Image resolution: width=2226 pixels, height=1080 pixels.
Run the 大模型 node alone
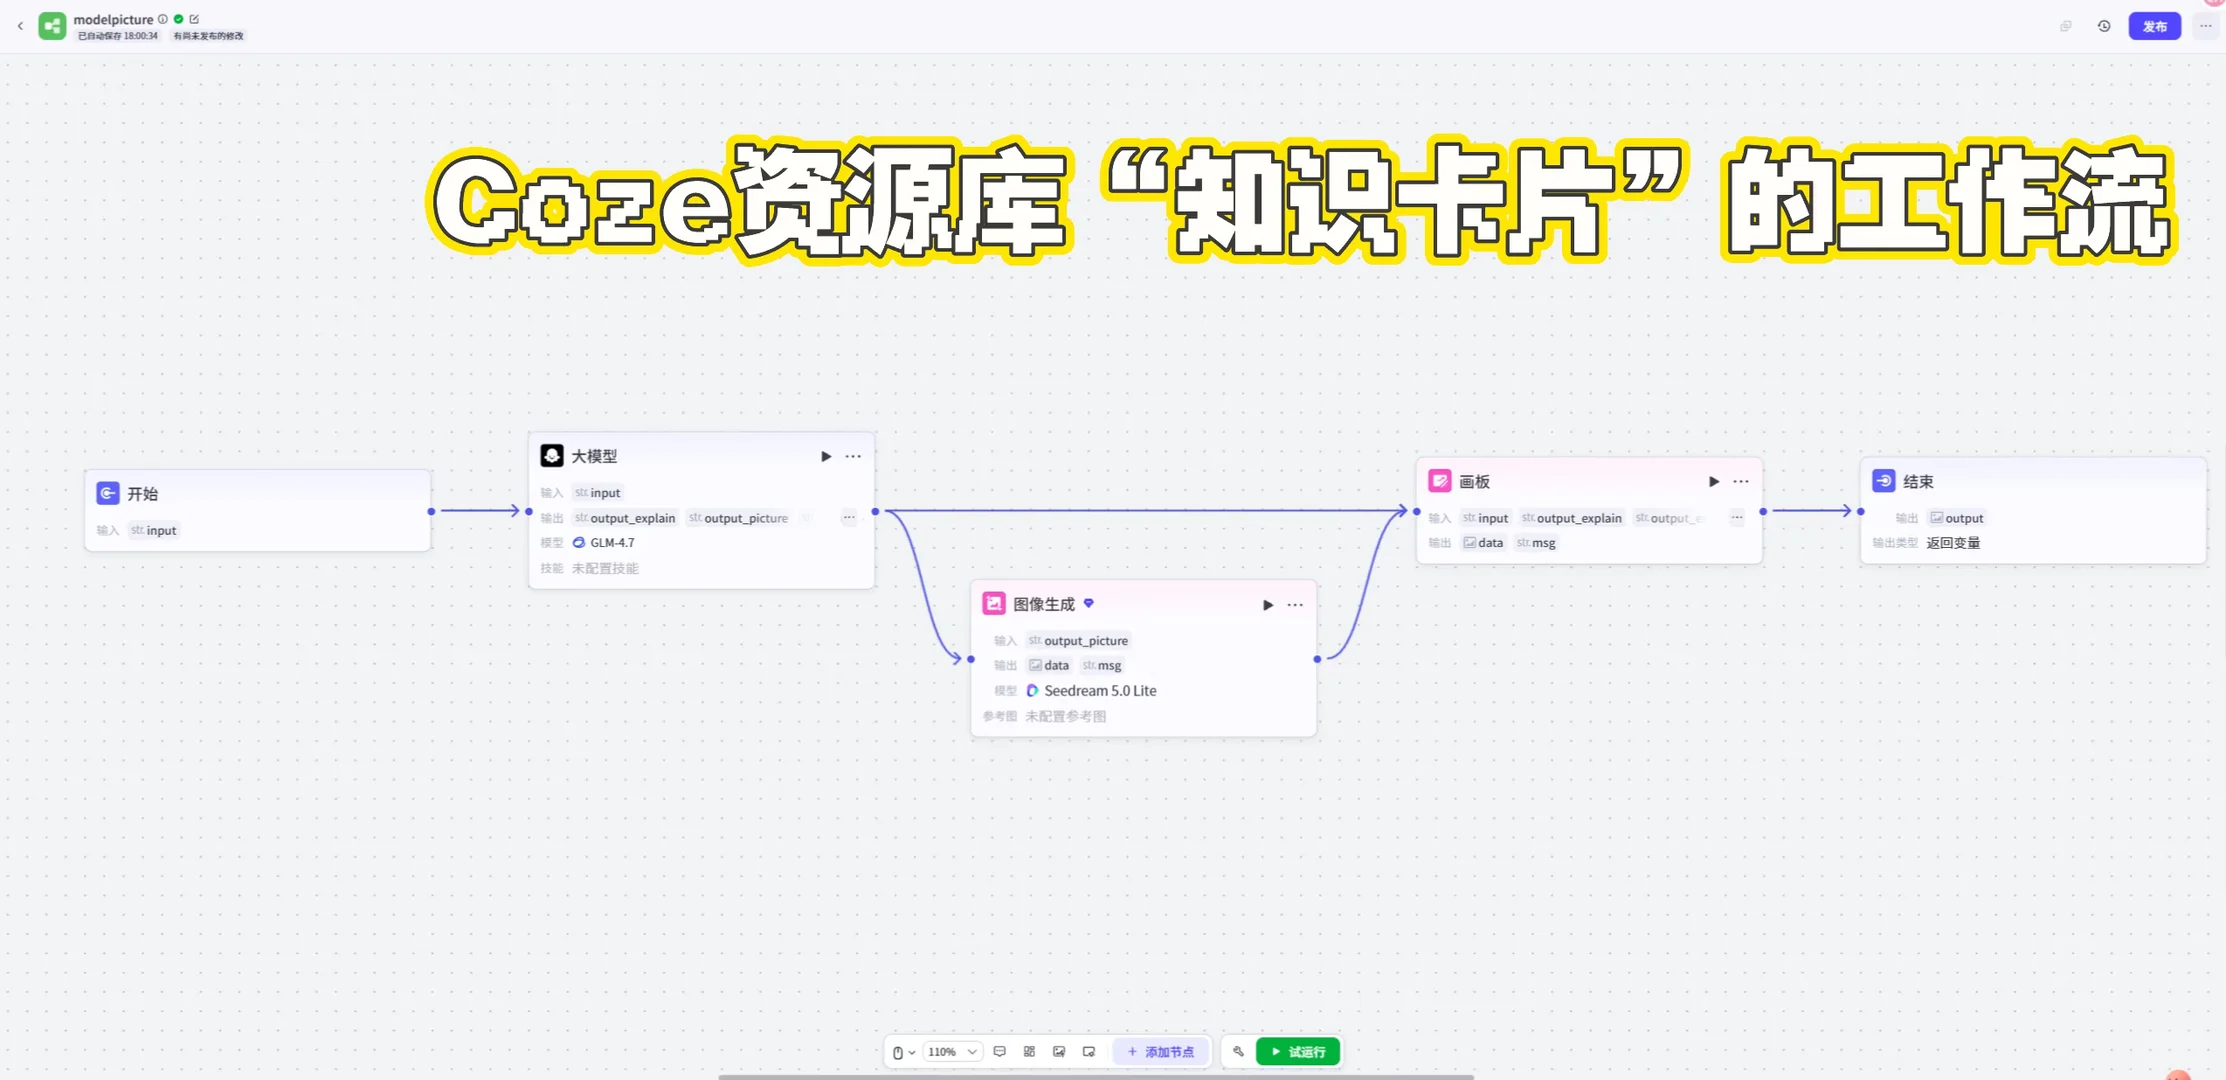tap(826, 456)
